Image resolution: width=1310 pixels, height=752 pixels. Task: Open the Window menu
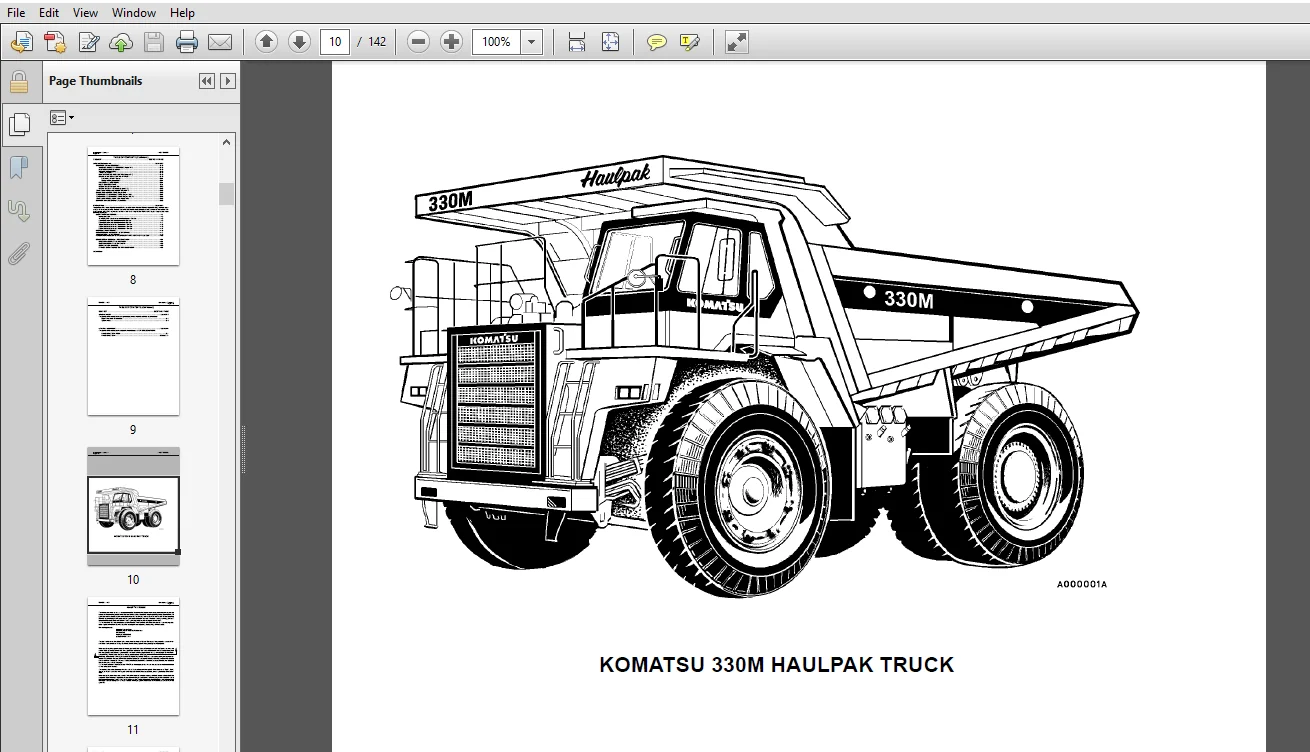tap(134, 13)
